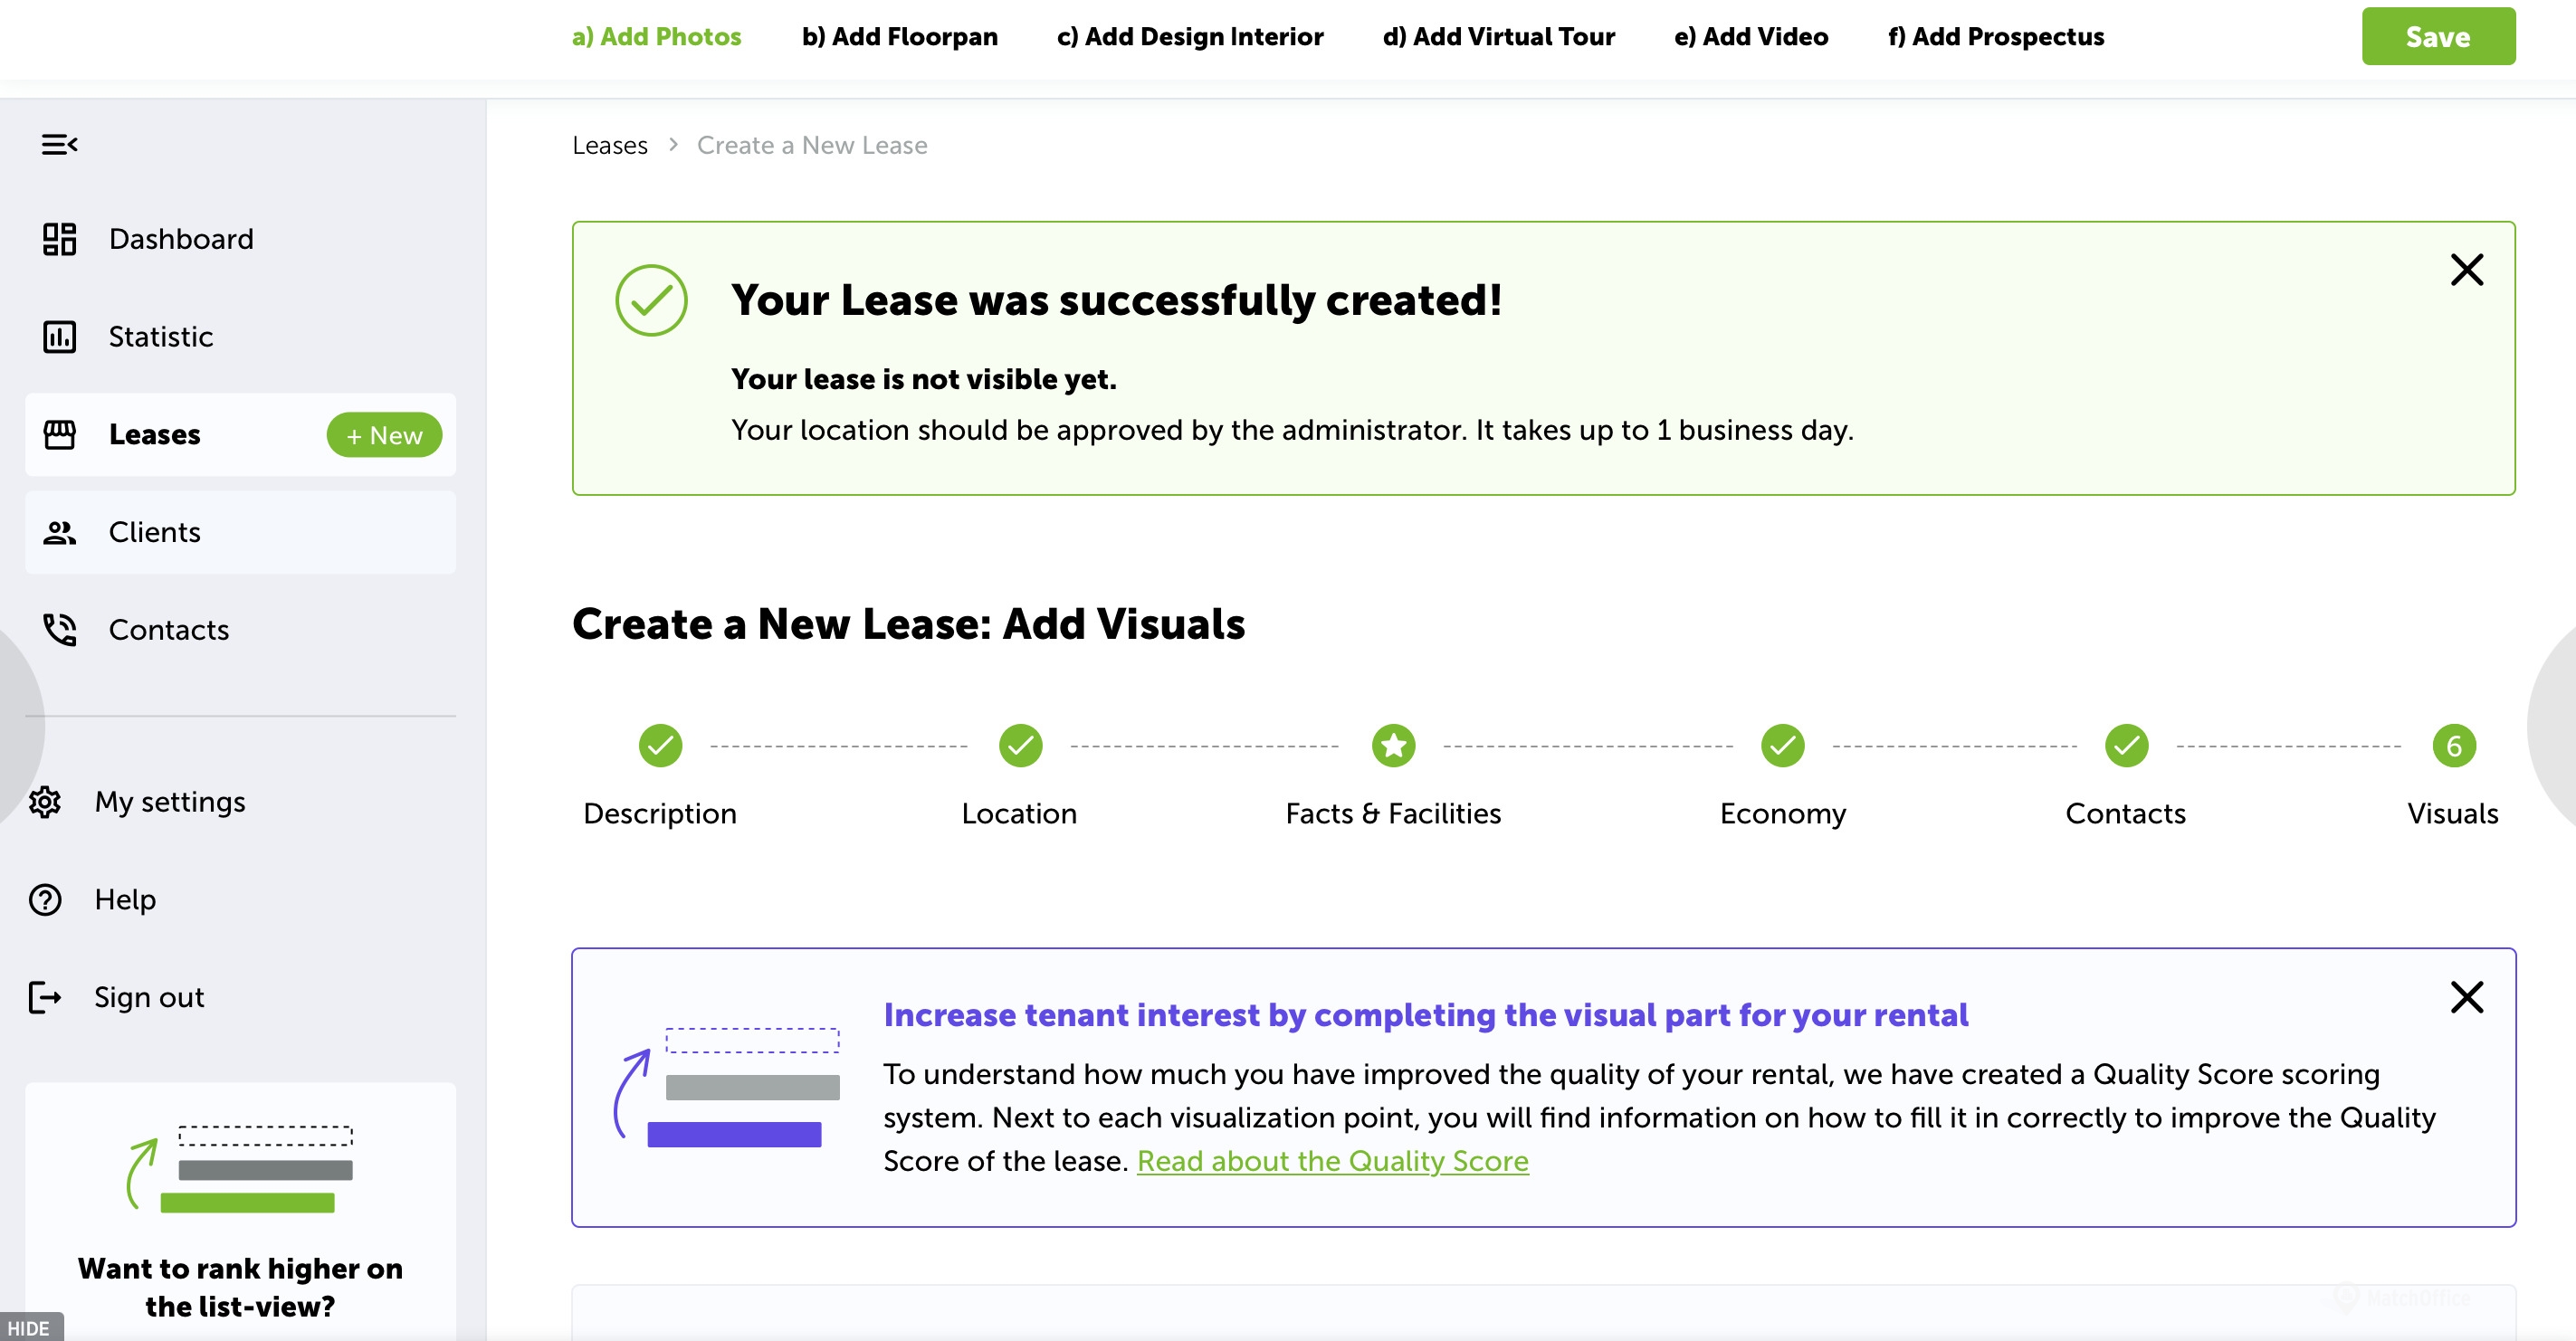Click the Sign out arrow icon
2576x1341 pixels.
[x=45, y=998]
